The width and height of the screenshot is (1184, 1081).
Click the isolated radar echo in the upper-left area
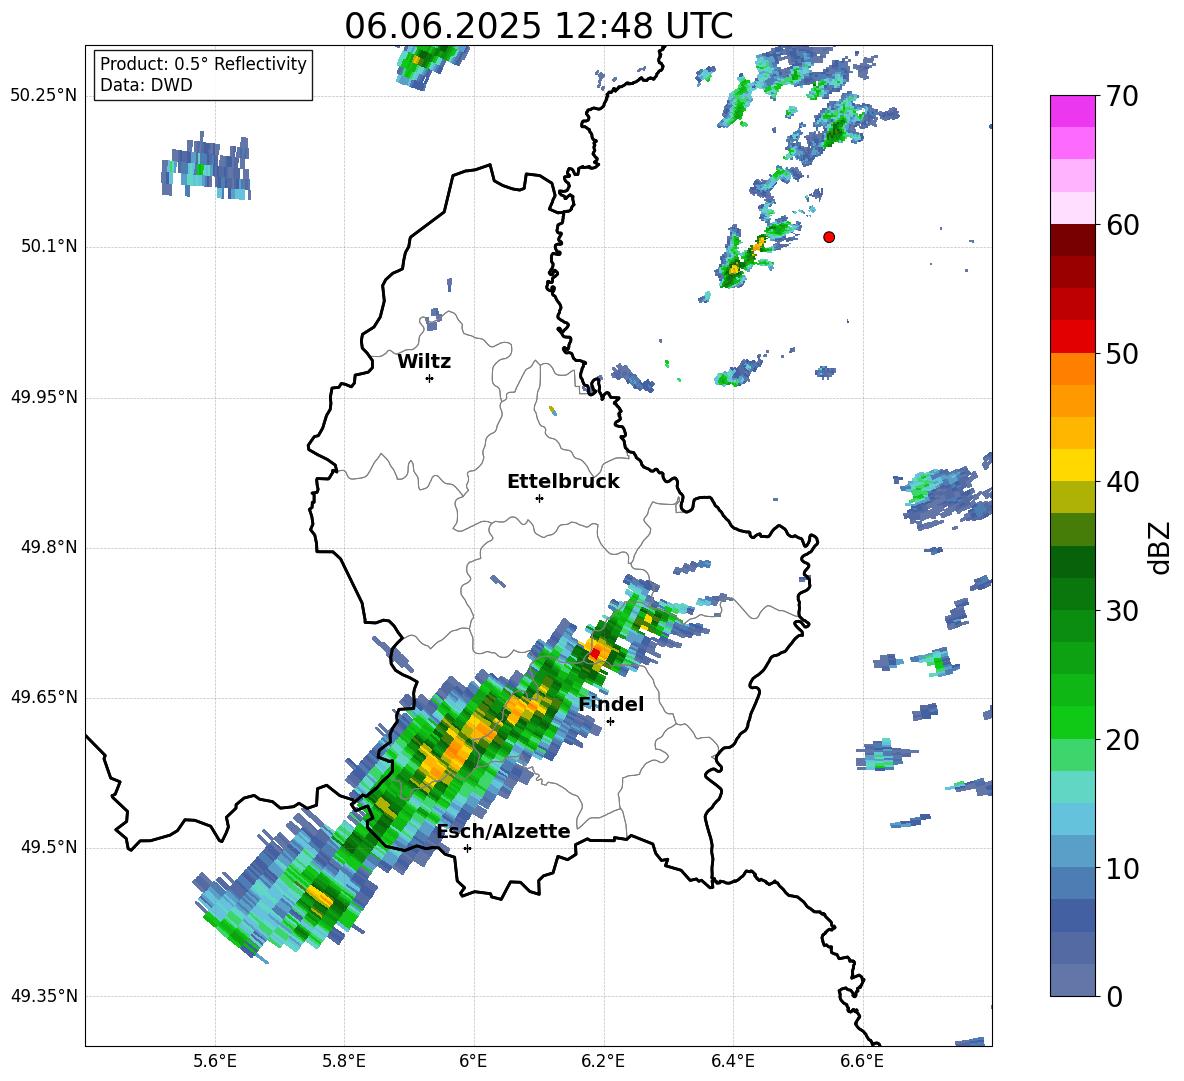205,167
